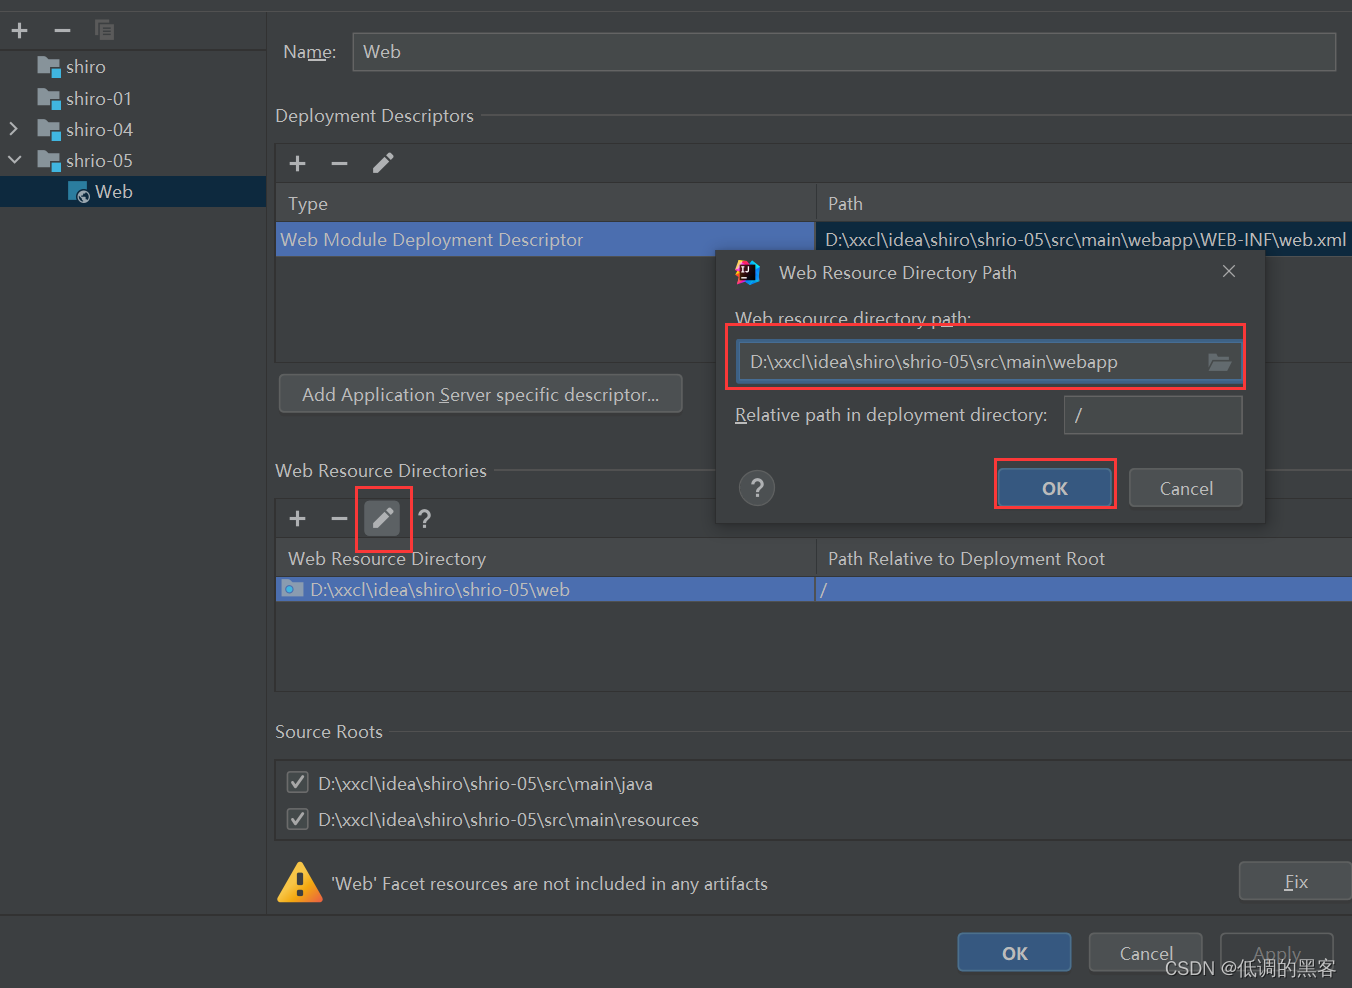The width and height of the screenshot is (1352, 988).
Task: Confirm the path dialog with OK
Action: [x=1055, y=488]
